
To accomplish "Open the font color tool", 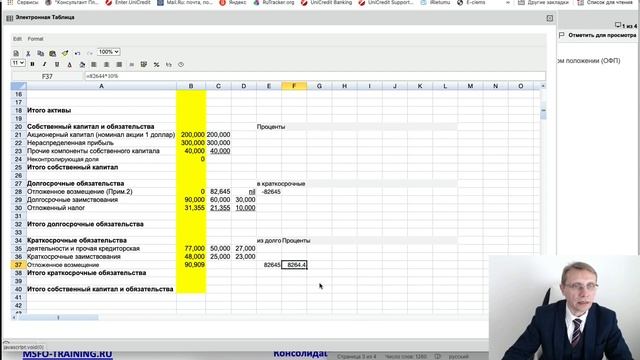I will tap(69, 64).
